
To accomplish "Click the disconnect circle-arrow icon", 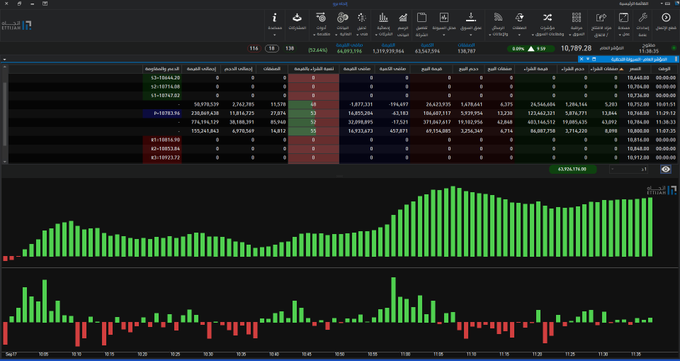I will tap(666, 17).
